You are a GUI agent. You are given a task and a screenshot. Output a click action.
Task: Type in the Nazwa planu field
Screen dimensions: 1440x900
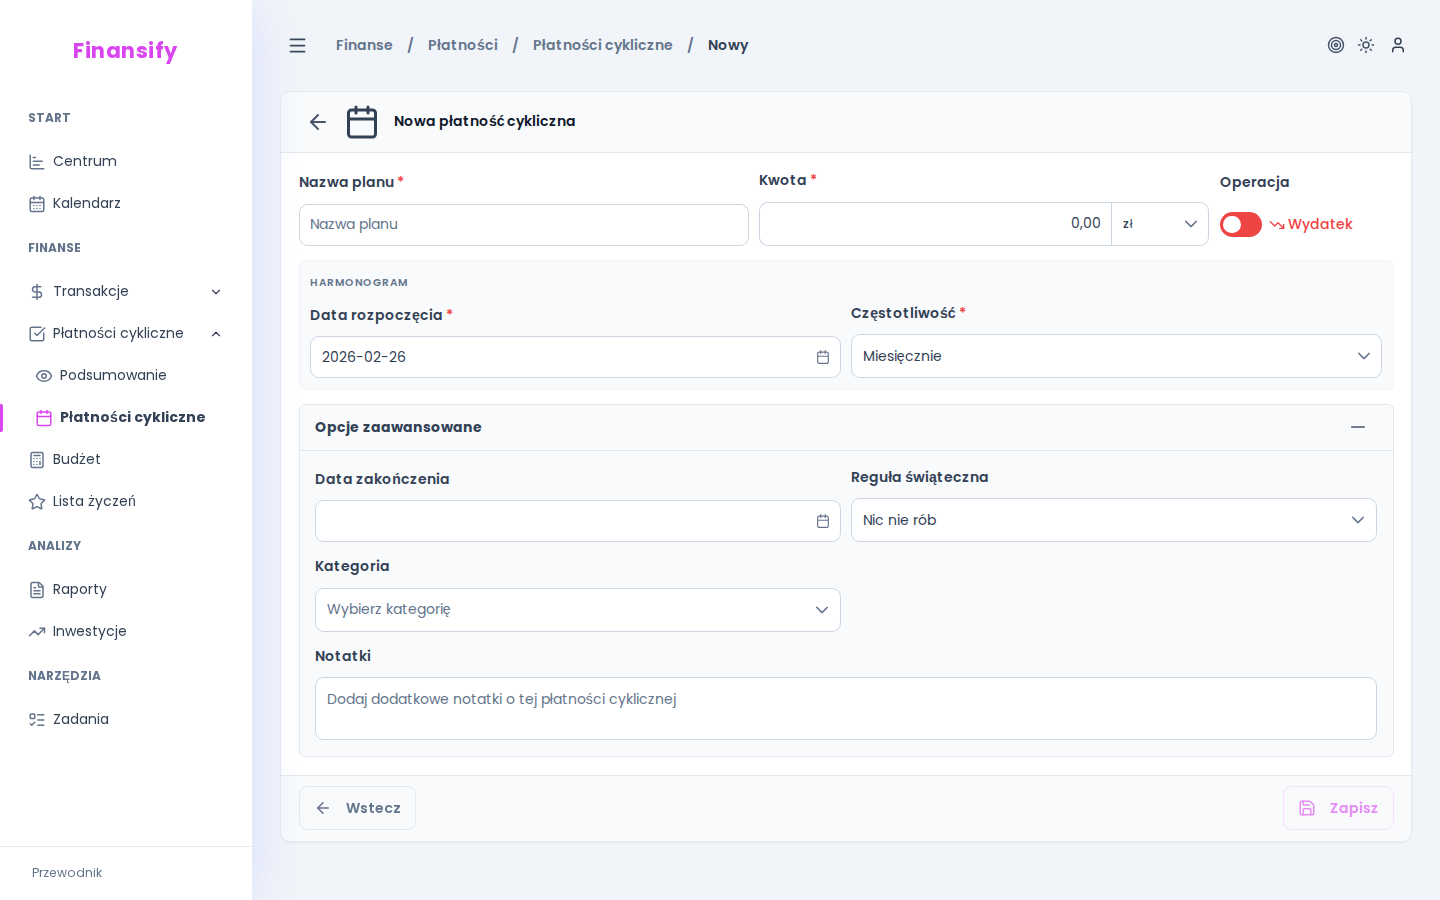(523, 224)
